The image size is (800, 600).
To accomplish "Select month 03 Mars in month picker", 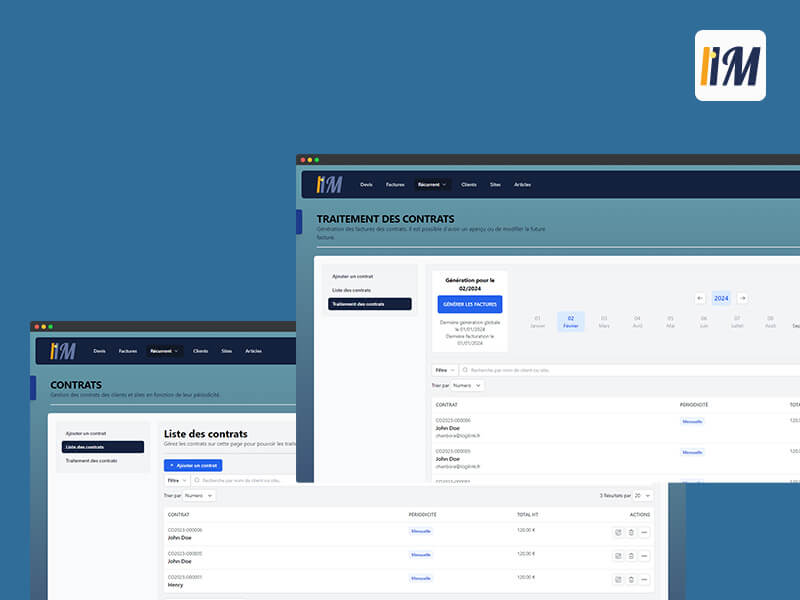I will click(x=604, y=321).
